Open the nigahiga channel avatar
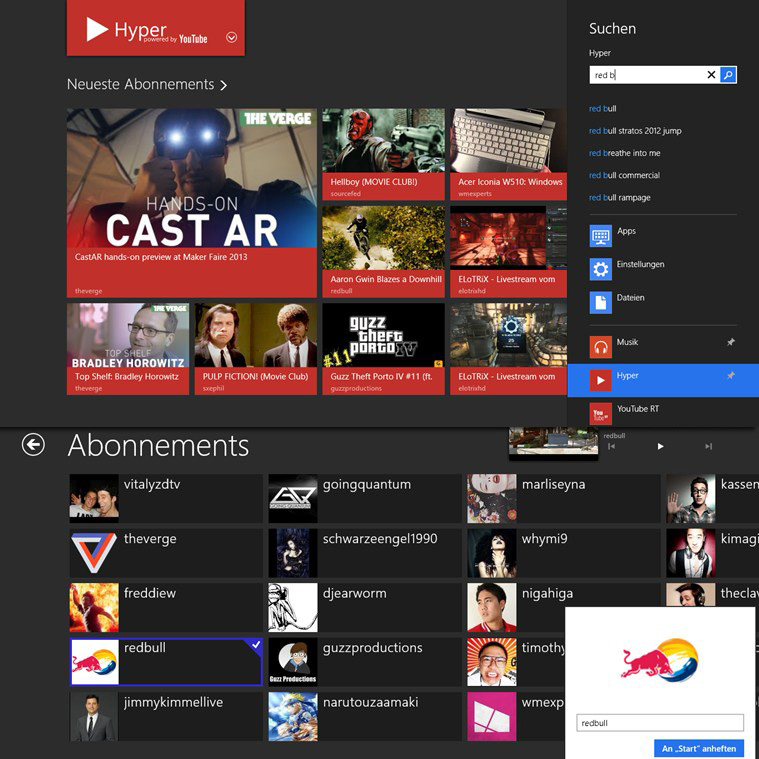 point(492,607)
